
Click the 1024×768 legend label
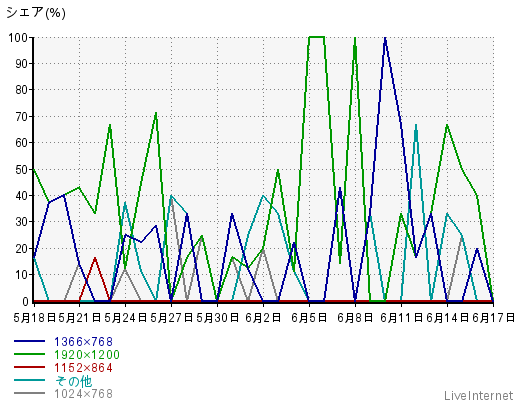[x=83, y=394]
